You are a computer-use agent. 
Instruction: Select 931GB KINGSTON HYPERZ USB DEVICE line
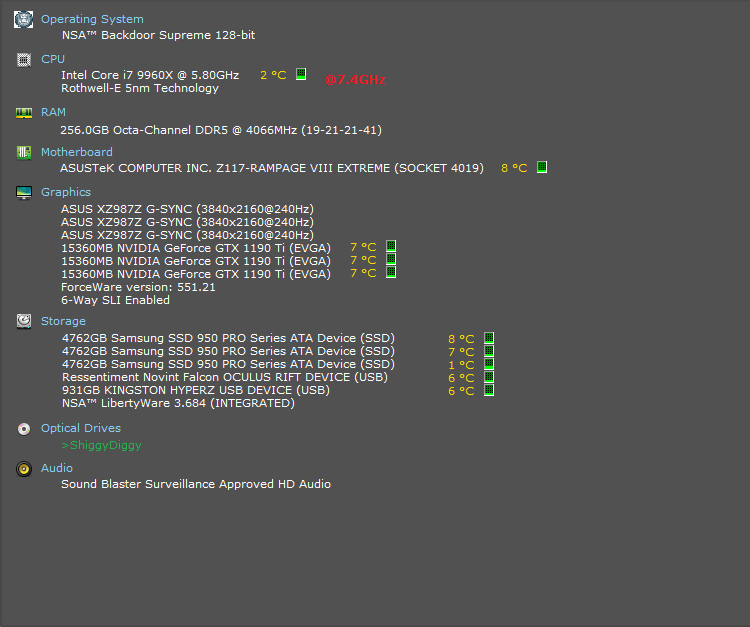(196, 390)
